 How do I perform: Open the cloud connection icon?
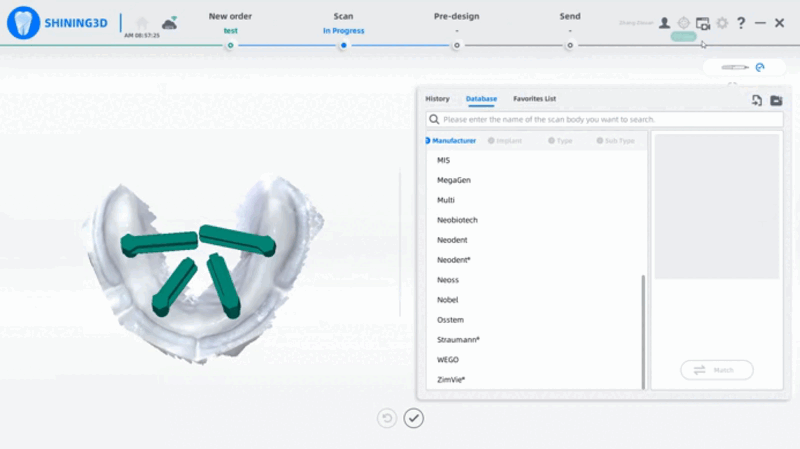pyautogui.click(x=169, y=23)
